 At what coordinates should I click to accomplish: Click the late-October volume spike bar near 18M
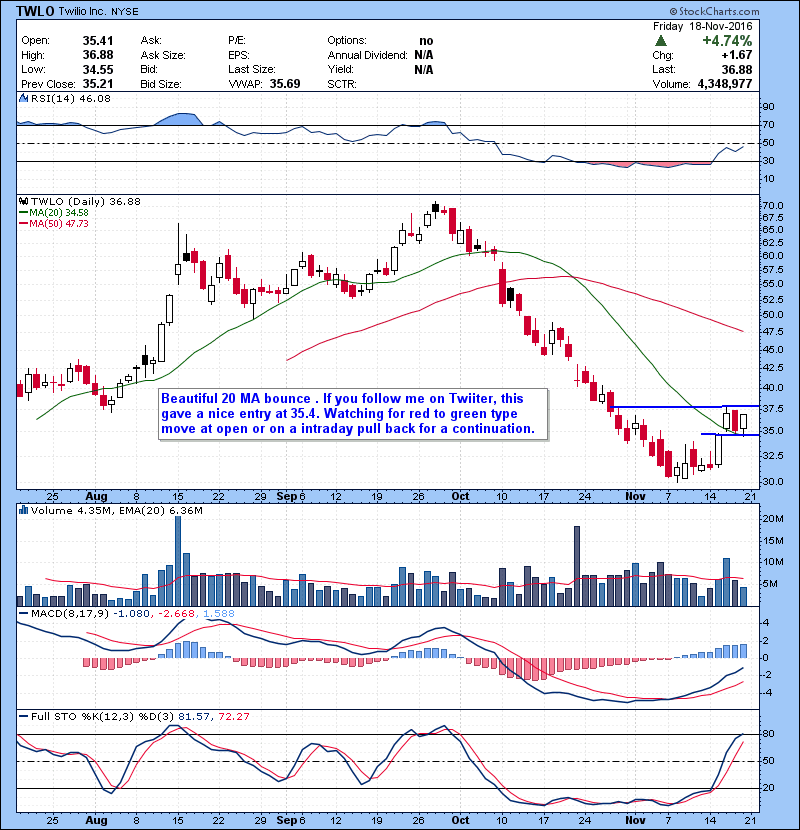(x=577, y=566)
